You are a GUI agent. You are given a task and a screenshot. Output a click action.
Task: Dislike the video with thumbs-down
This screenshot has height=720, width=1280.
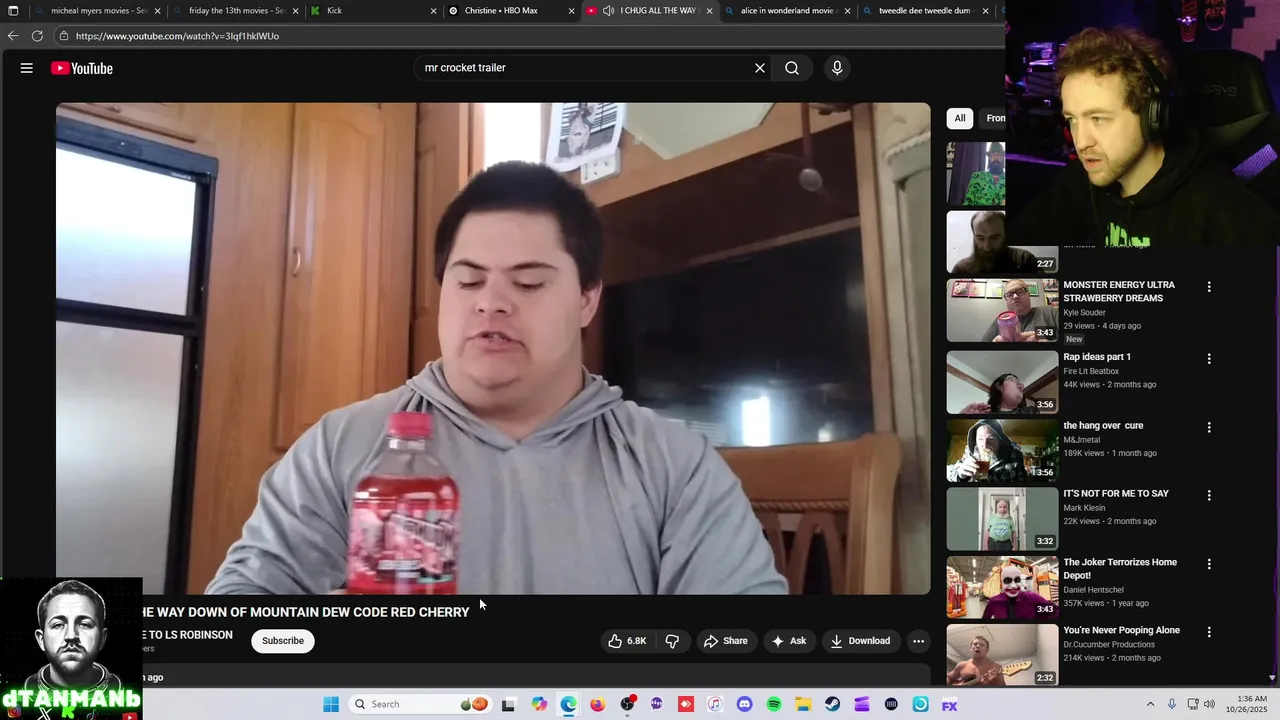pos(672,641)
